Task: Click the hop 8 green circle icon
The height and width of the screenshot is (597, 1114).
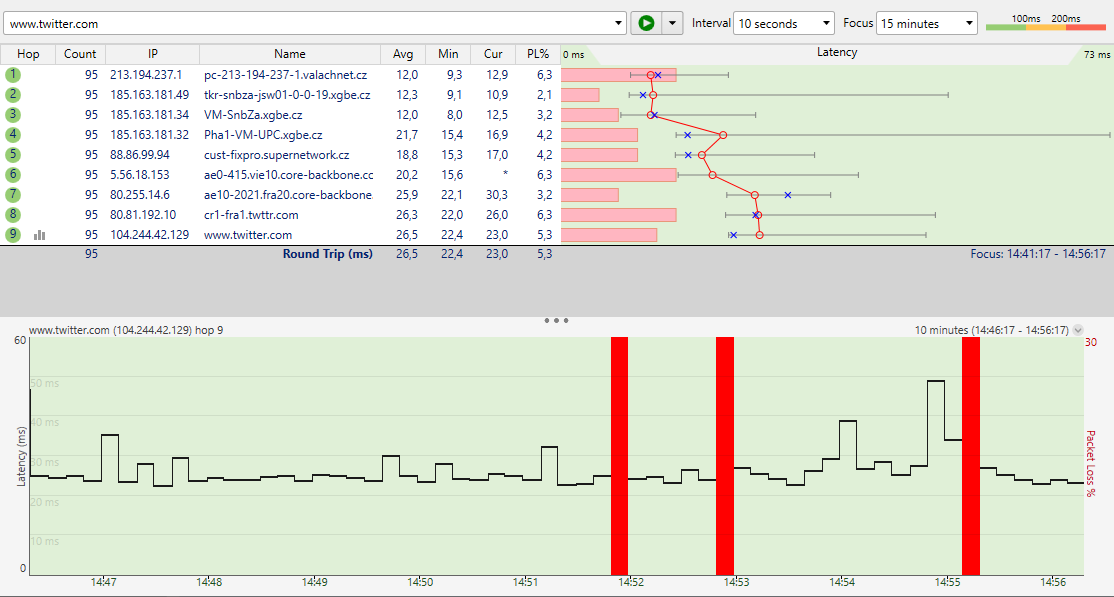Action: [x=13, y=215]
